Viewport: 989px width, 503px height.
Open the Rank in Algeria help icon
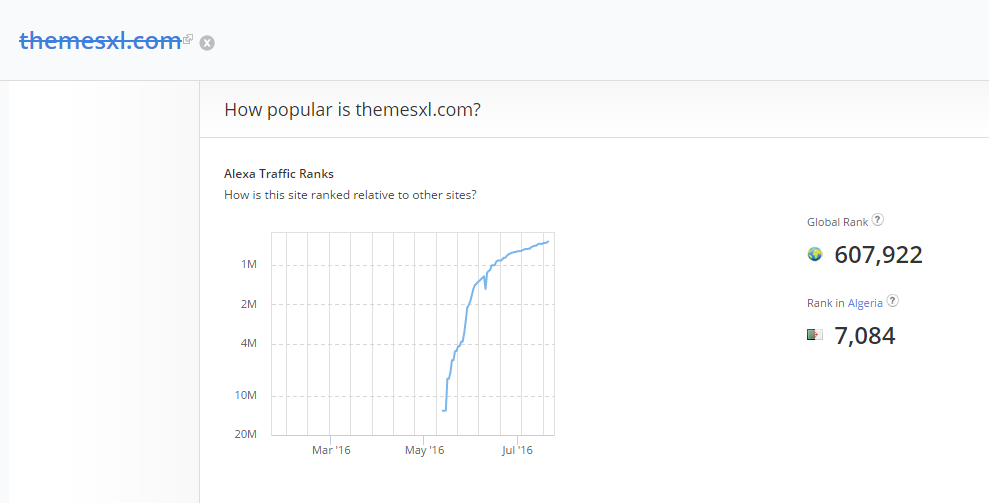tap(893, 300)
